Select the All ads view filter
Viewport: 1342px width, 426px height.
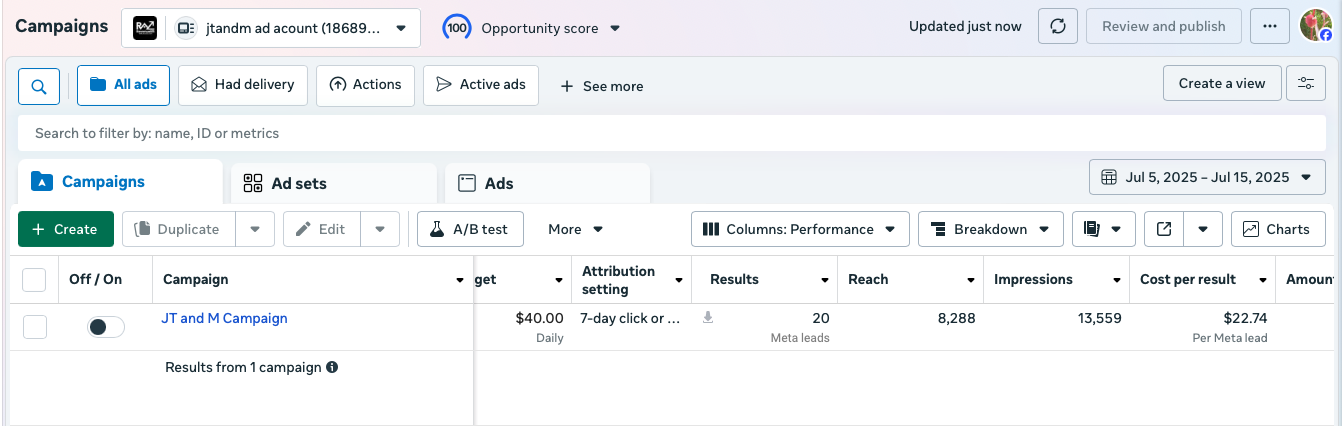coord(123,85)
